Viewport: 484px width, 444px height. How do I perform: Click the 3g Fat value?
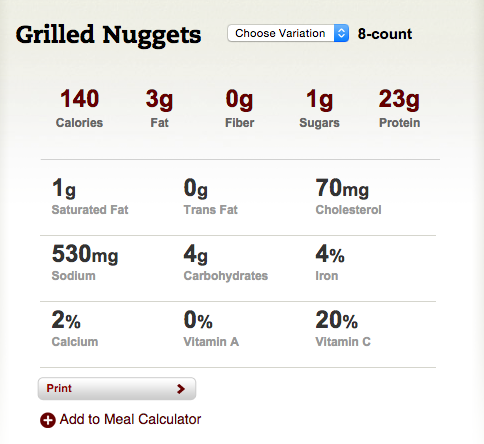click(159, 108)
